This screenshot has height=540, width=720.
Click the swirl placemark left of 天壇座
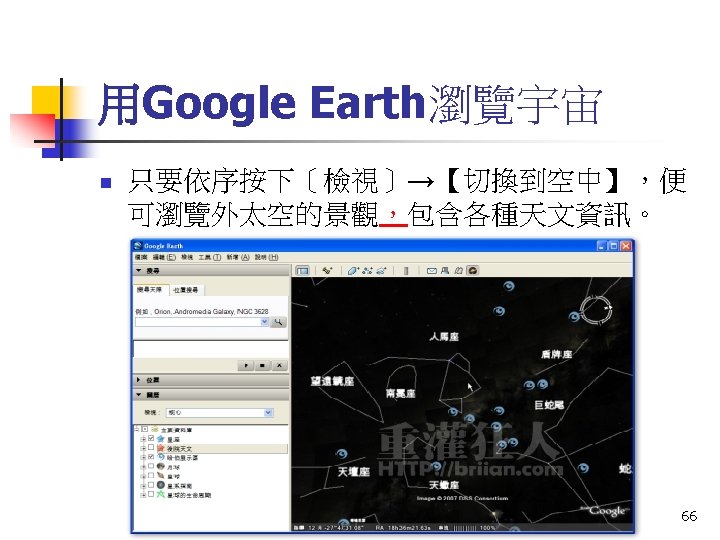[x=342, y=454]
